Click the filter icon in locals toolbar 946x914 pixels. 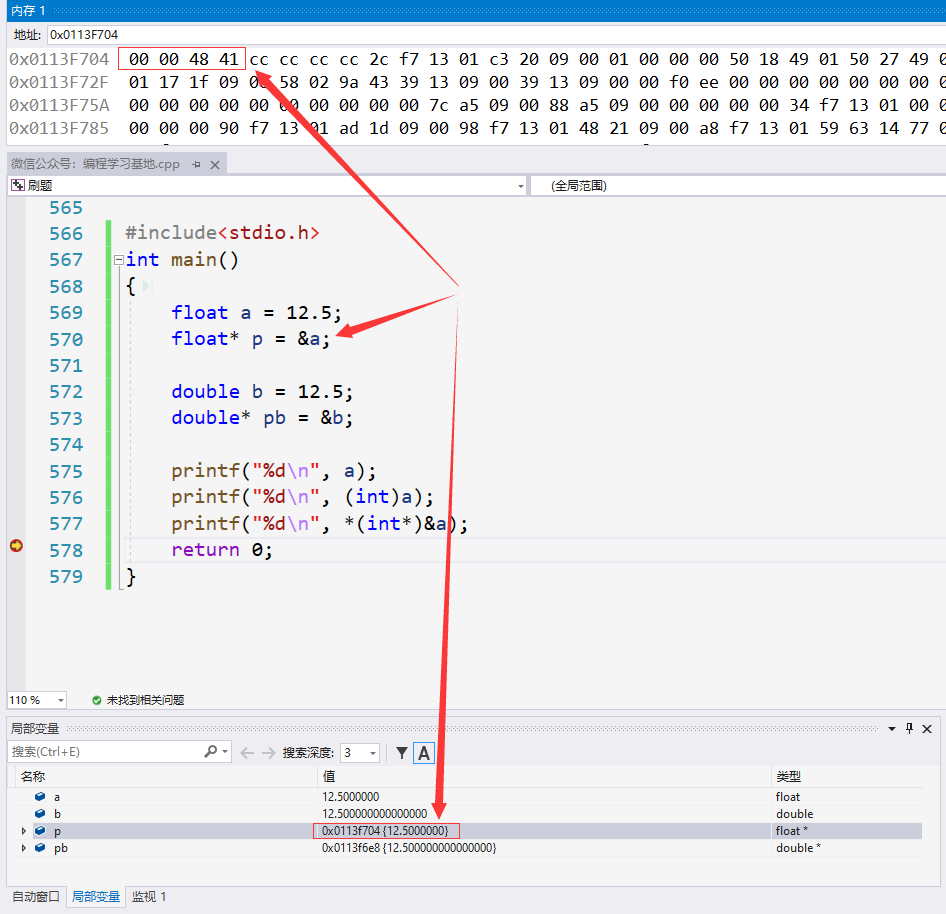(x=401, y=753)
